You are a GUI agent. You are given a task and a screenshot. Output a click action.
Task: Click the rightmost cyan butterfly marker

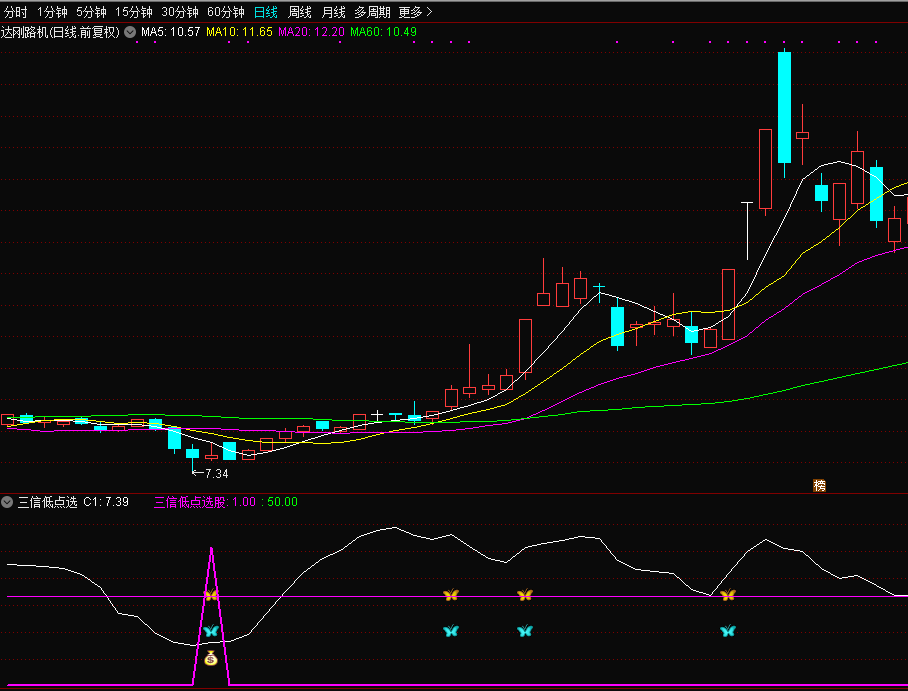pyautogui.click(x=728, y=631)
